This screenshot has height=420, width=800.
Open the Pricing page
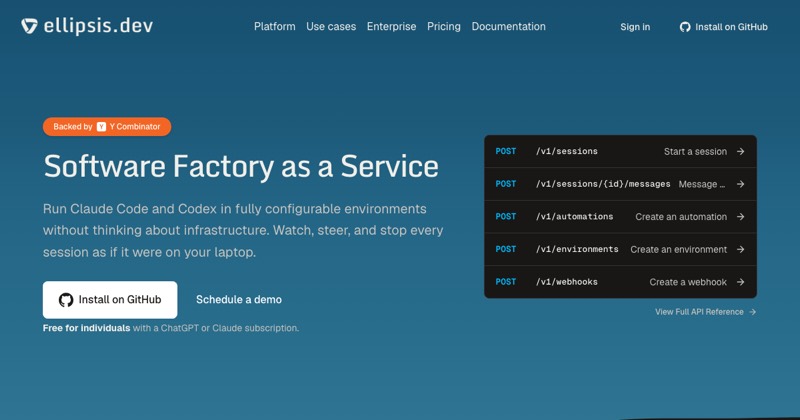point(444,27)
